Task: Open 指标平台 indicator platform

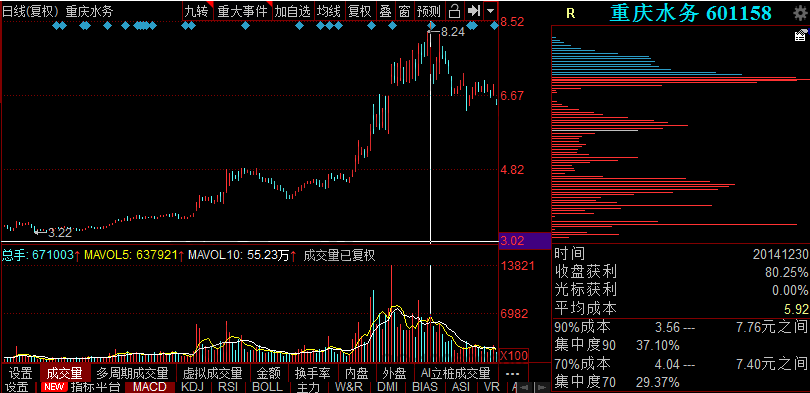Action: 96,387
